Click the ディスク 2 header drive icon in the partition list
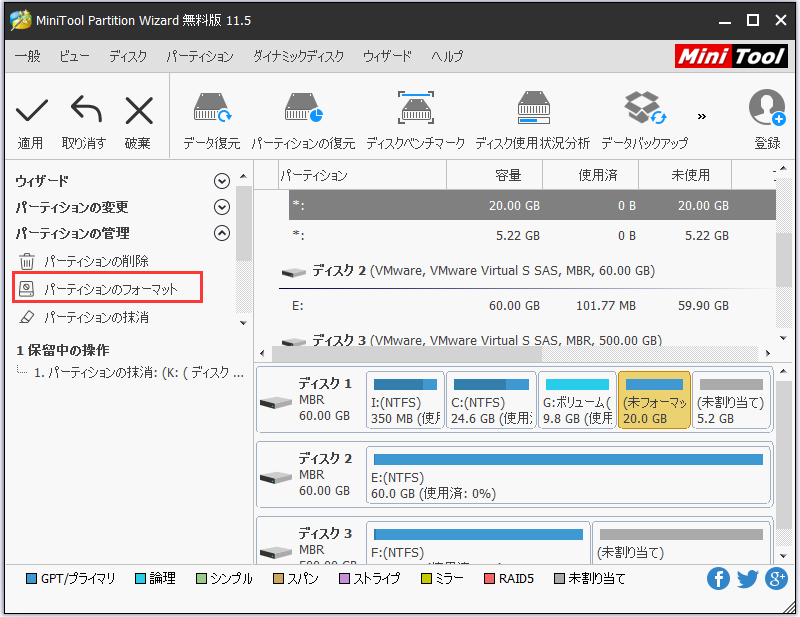Screen dimensions: 800x617 pyautogui.click(x=294, y=273)
